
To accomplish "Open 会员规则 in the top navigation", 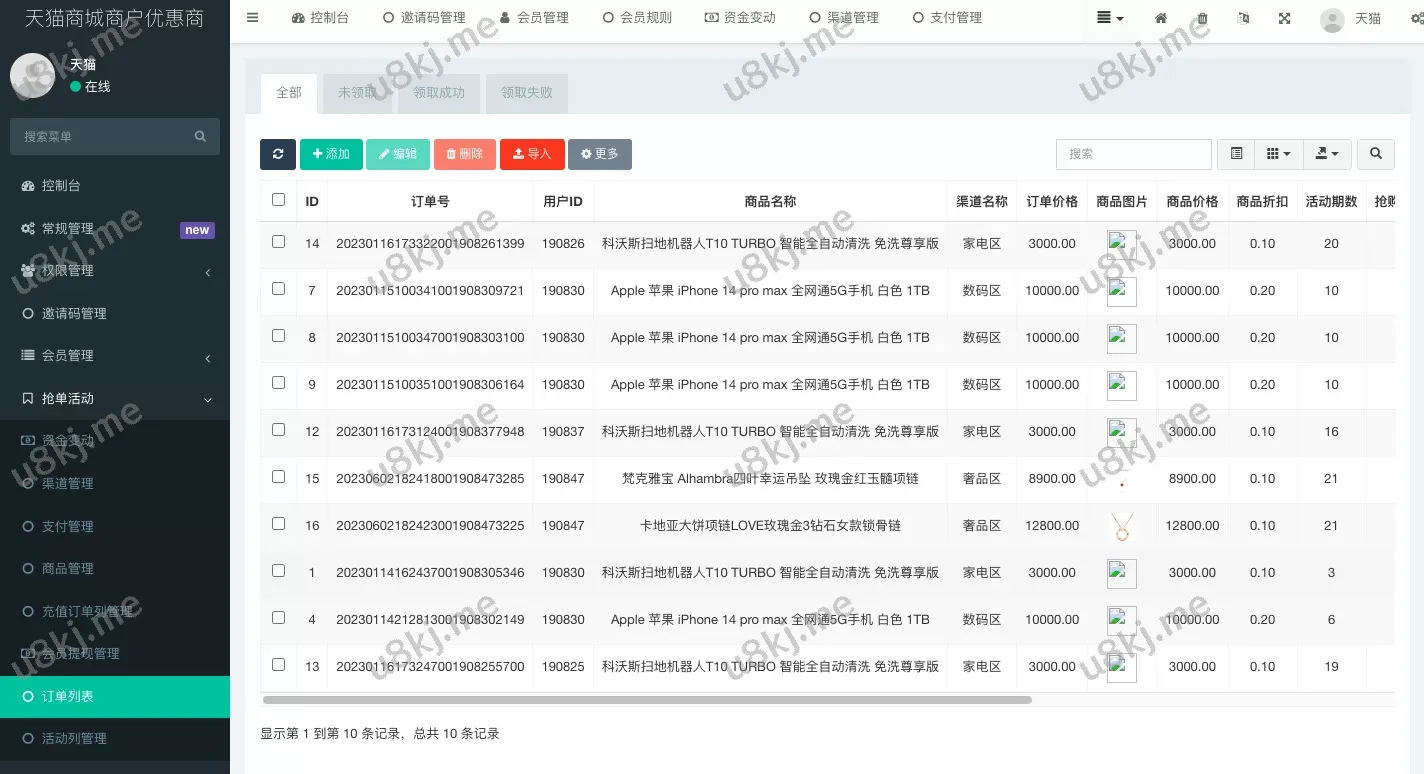I will coord(637,18).
